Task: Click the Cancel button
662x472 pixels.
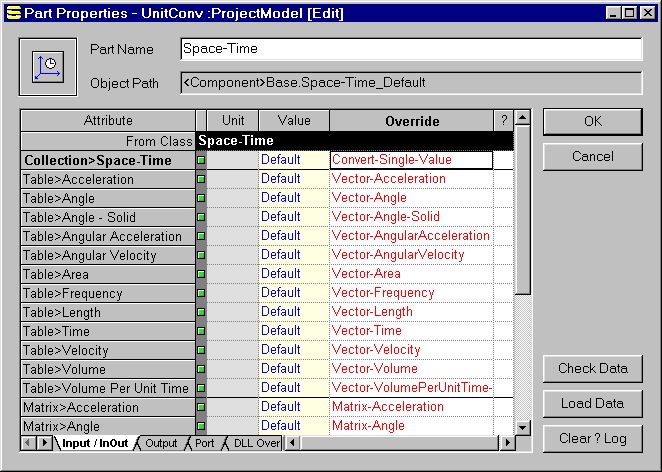Action: [592, 157]
